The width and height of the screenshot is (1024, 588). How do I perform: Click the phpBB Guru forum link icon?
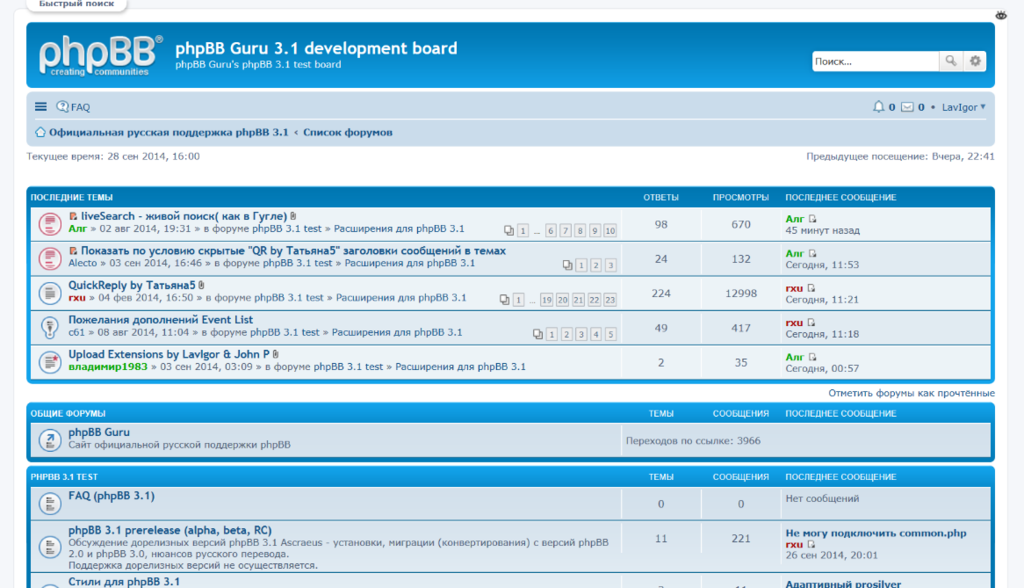[x=49, y=439]
